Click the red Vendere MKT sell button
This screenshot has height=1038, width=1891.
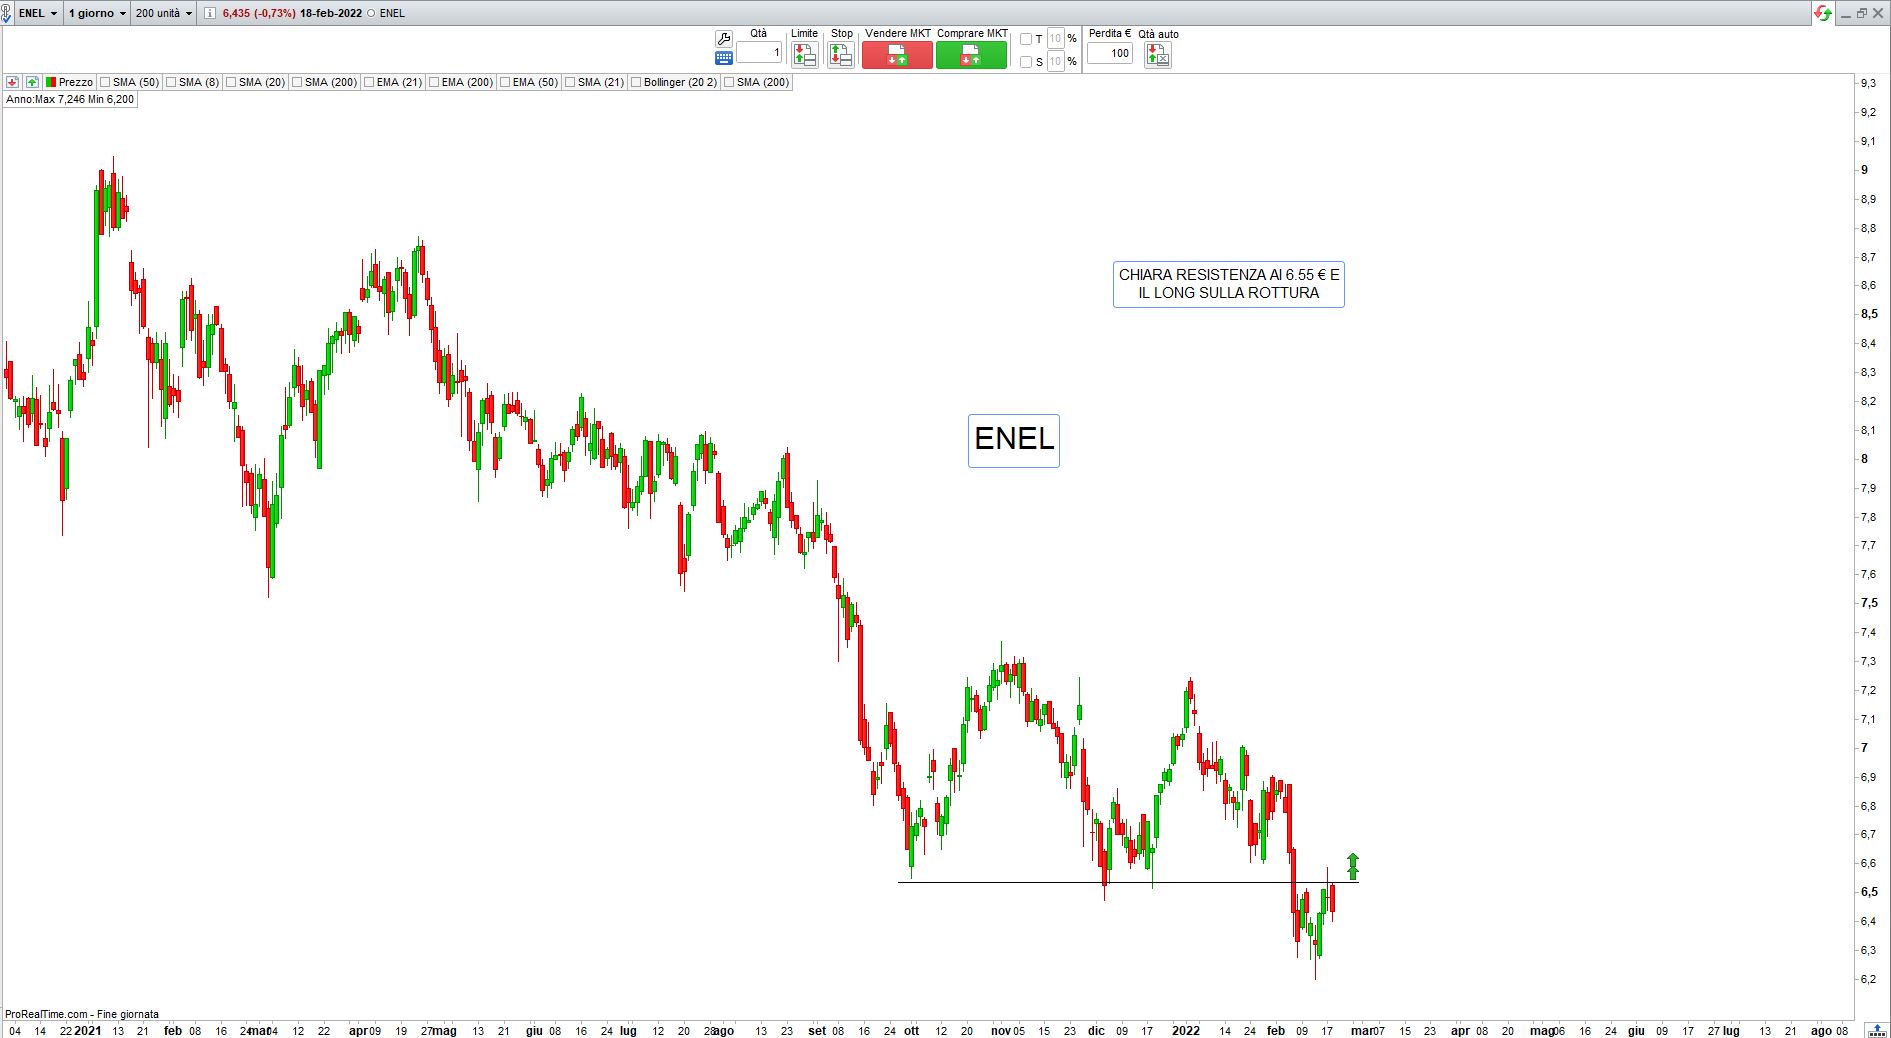coord(897,55)
